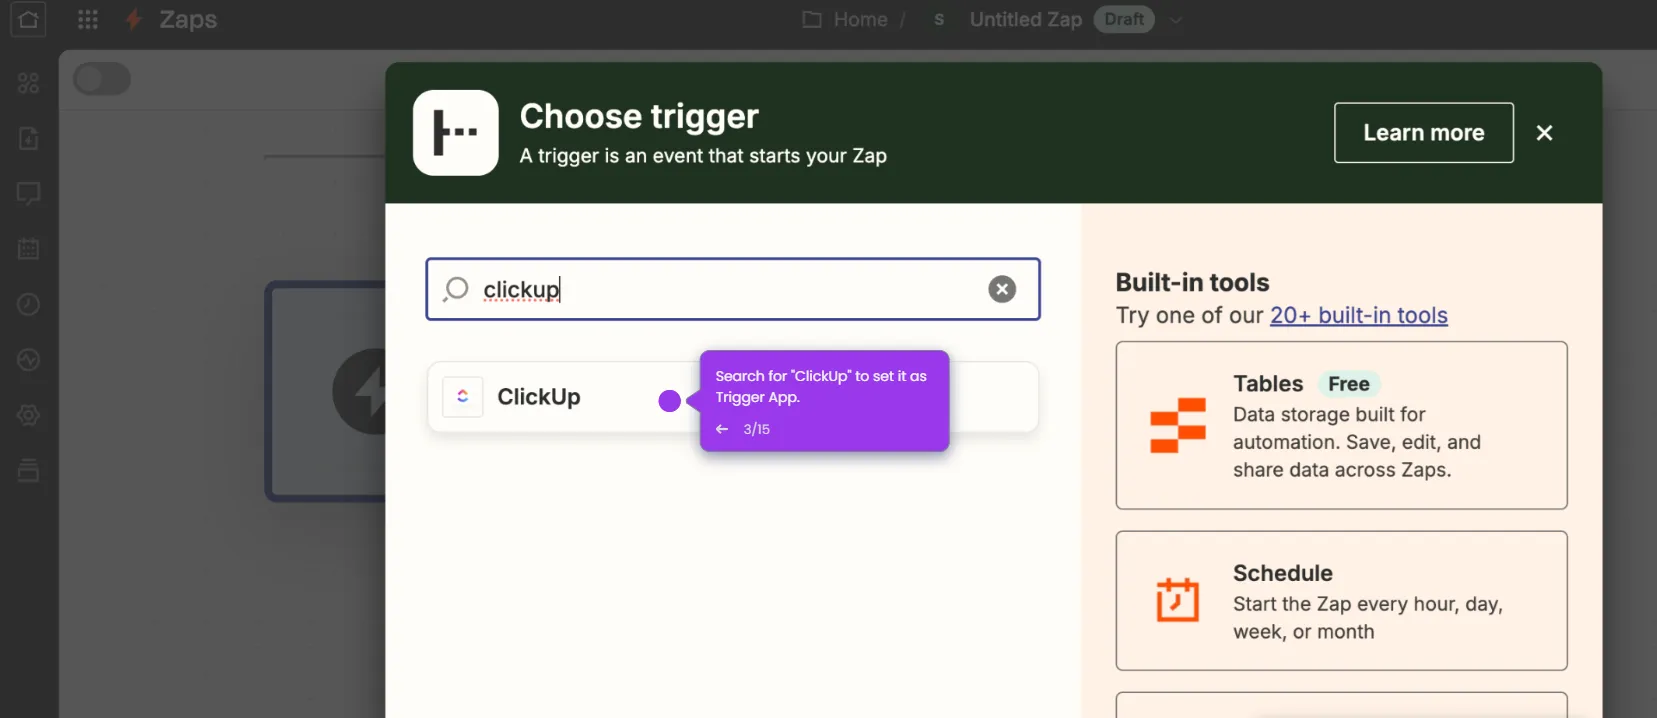This screenshot has width=1657, height=718.
Task: Click the Tables tool icon
Action: pyautogui.click(x=1178, y=426)
